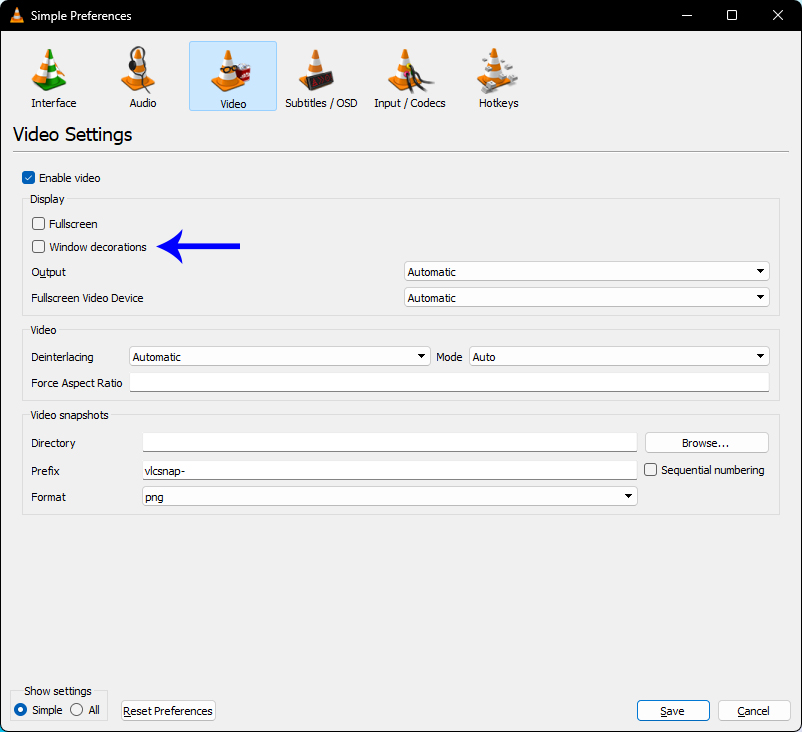Click the Browse... button for snapshot directory
Viewport: 802px width, 732px height.
tap(706, 443)
